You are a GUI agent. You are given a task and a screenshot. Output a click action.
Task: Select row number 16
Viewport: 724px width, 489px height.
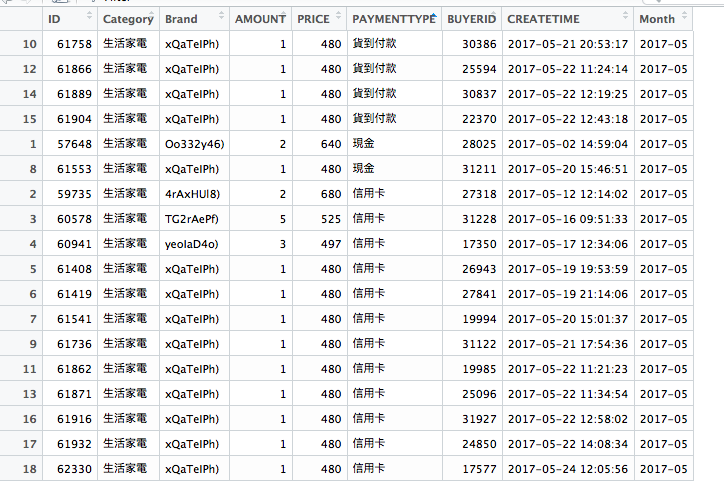click(30, 419)
